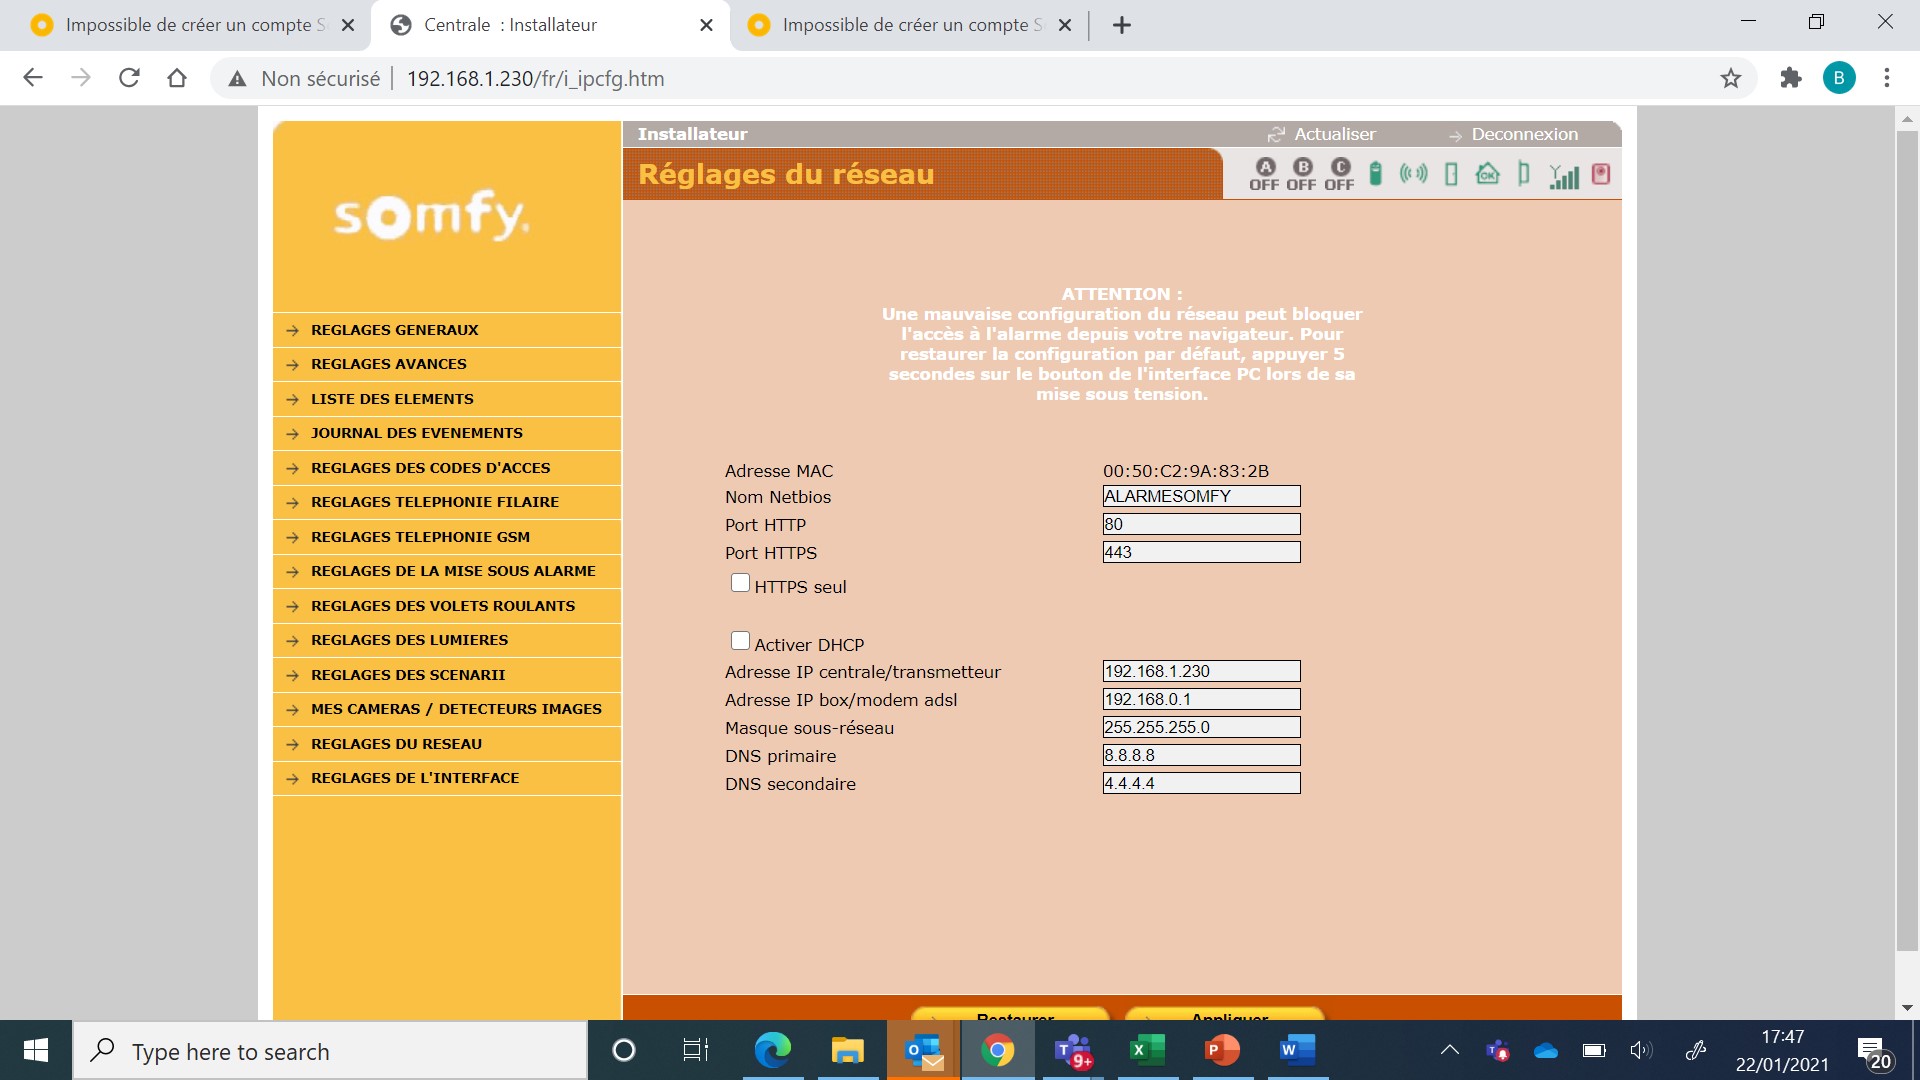Click zone C OFF status icon
The width and height of the screenshot is (1920, 1080).
1340,174
